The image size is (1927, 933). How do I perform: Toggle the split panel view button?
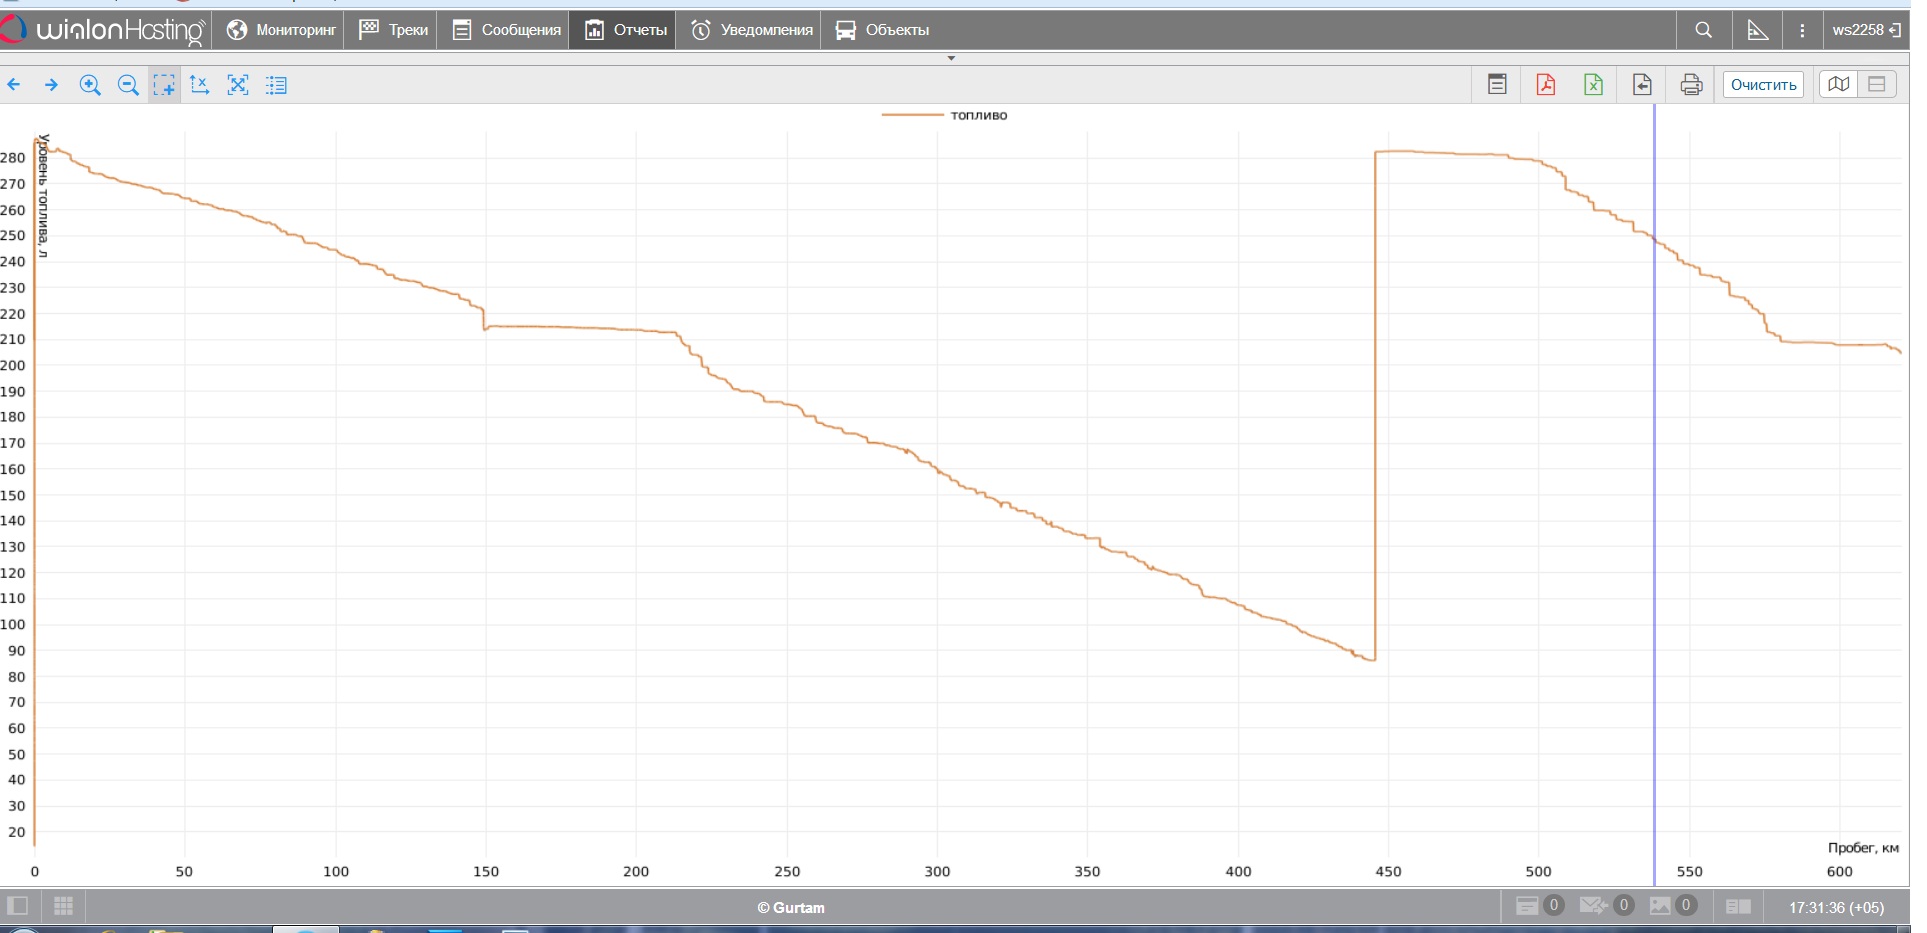pyautogui.click(x=1877, y=85)
